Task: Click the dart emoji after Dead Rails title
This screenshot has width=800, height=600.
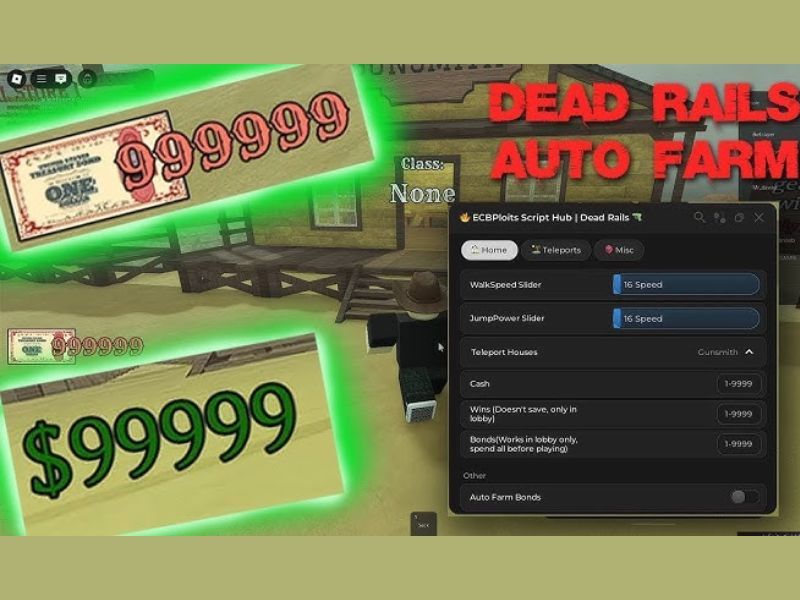Action: (x=637, y=215)
